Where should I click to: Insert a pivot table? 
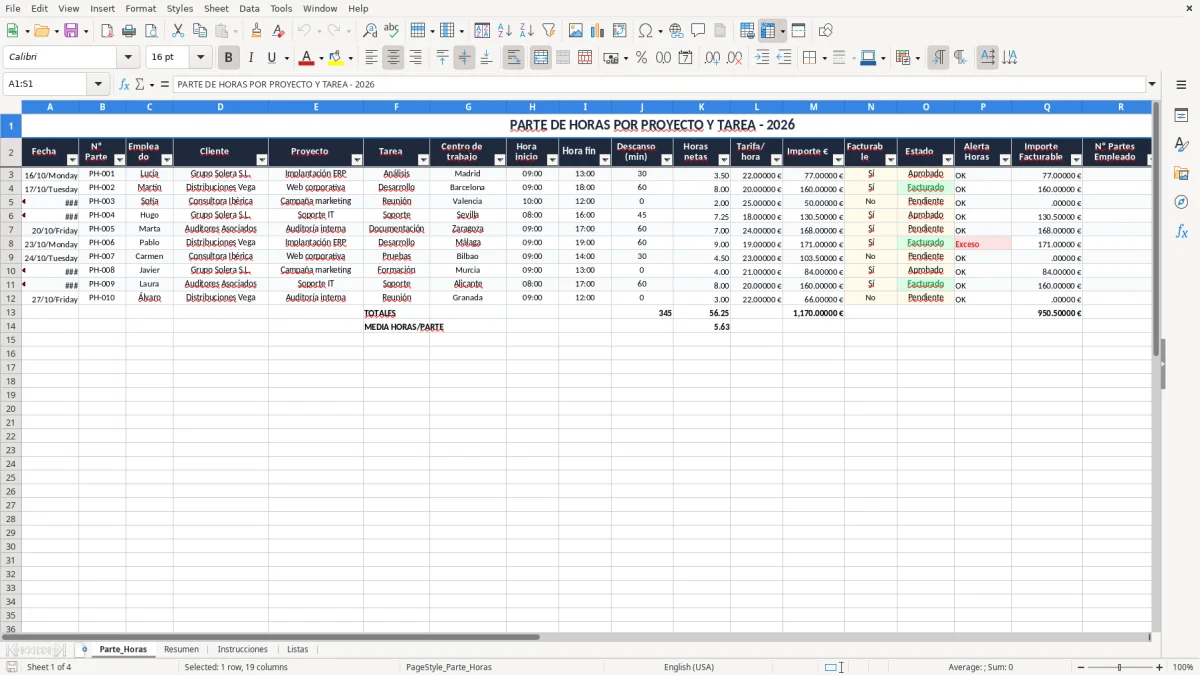(x=620, y=31)
